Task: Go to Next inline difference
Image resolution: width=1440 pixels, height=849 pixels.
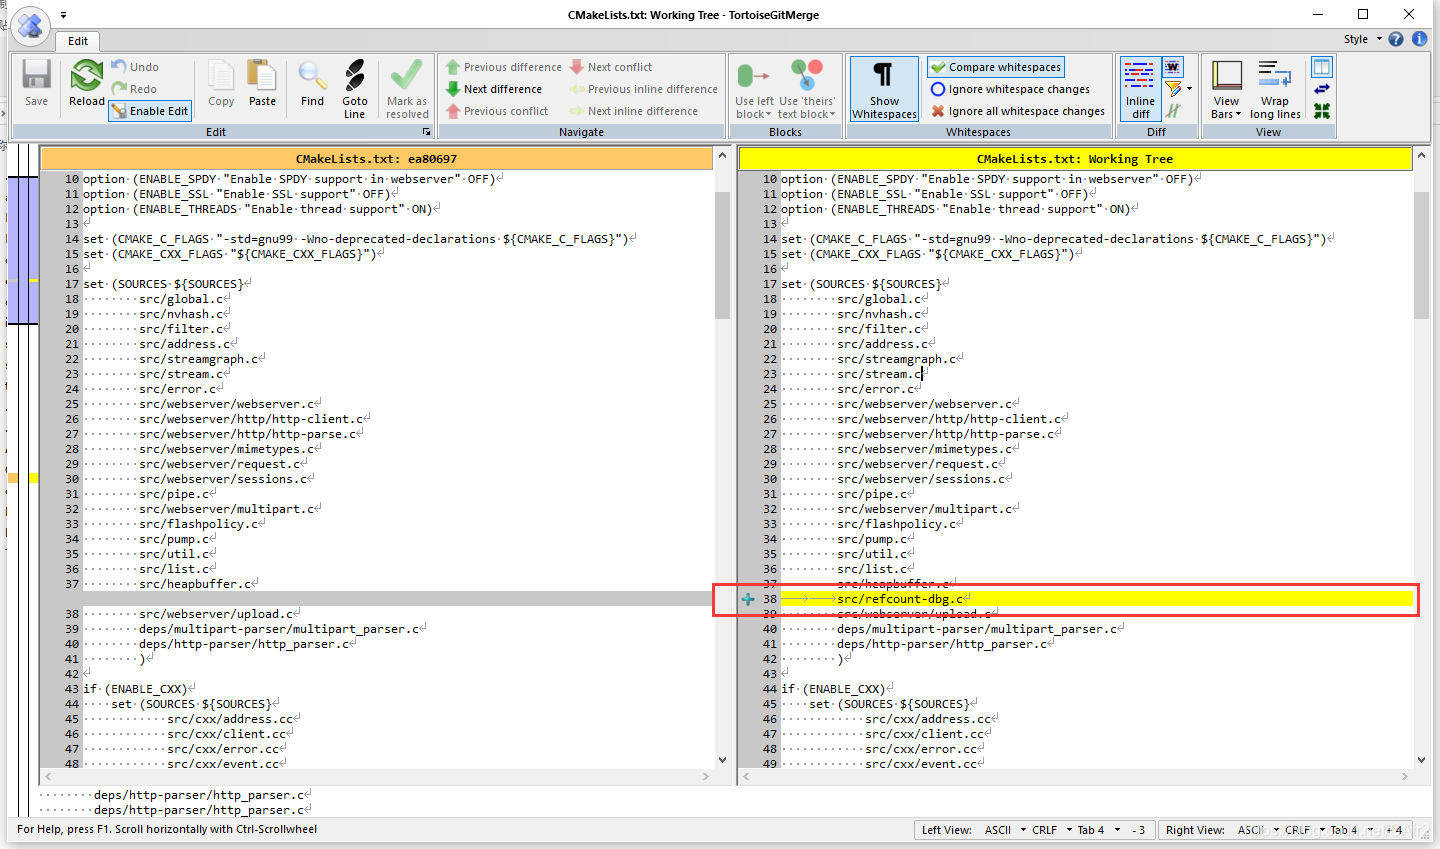Action: click(x=634, y=111)
